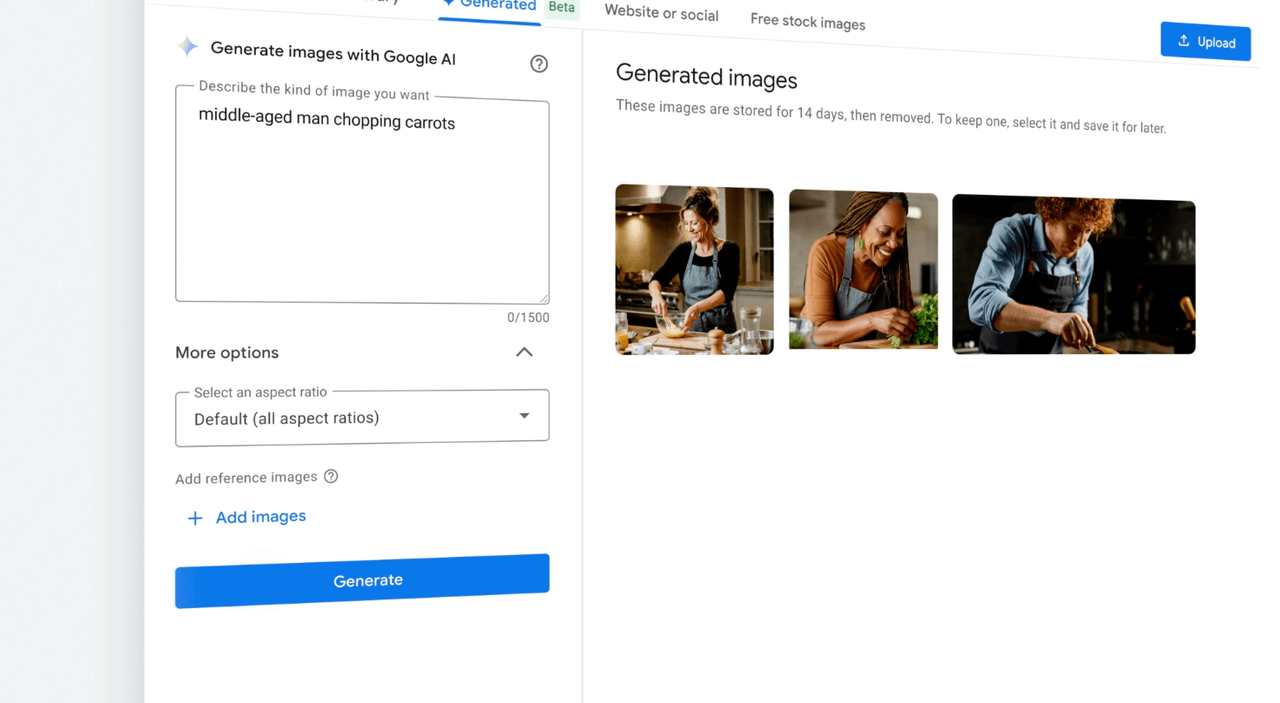
Task: Click the More options label
Action: pos(227,352)
